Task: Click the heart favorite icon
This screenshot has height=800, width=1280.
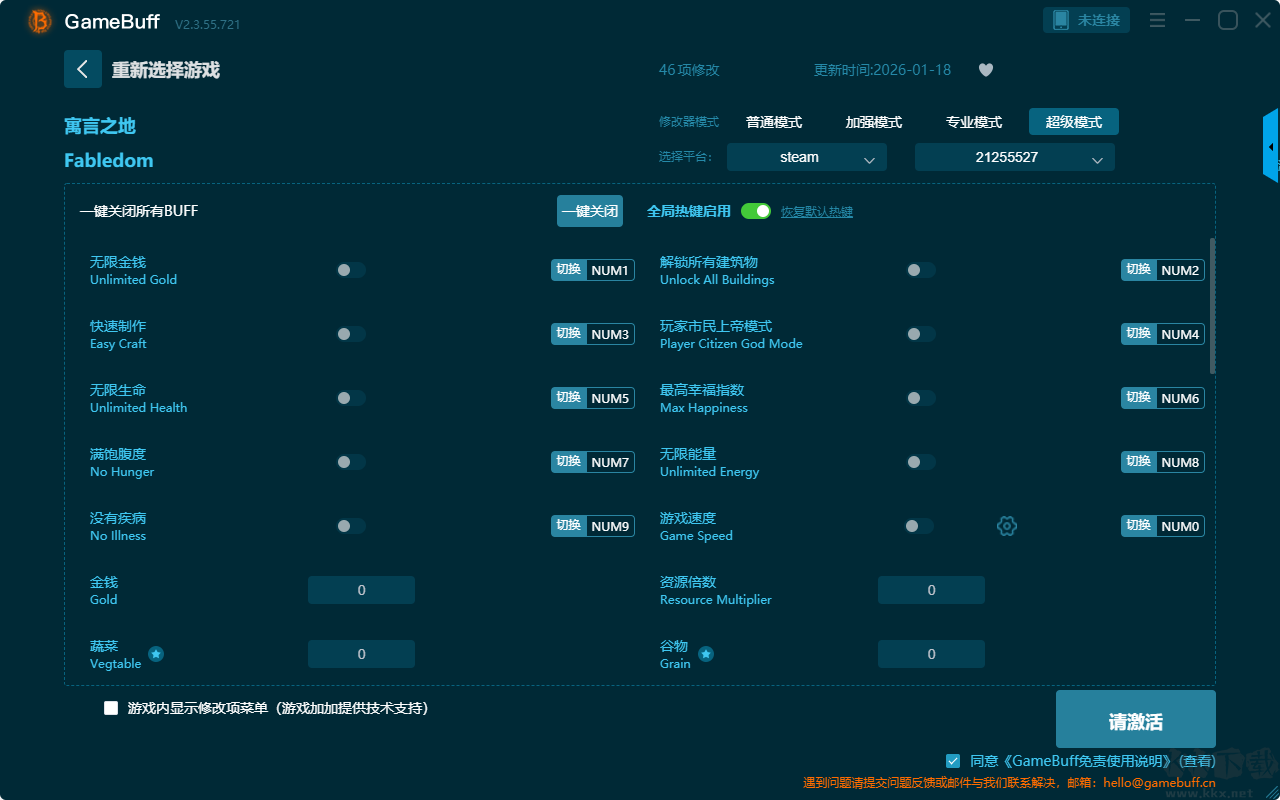Action: (x=986, y=70)
